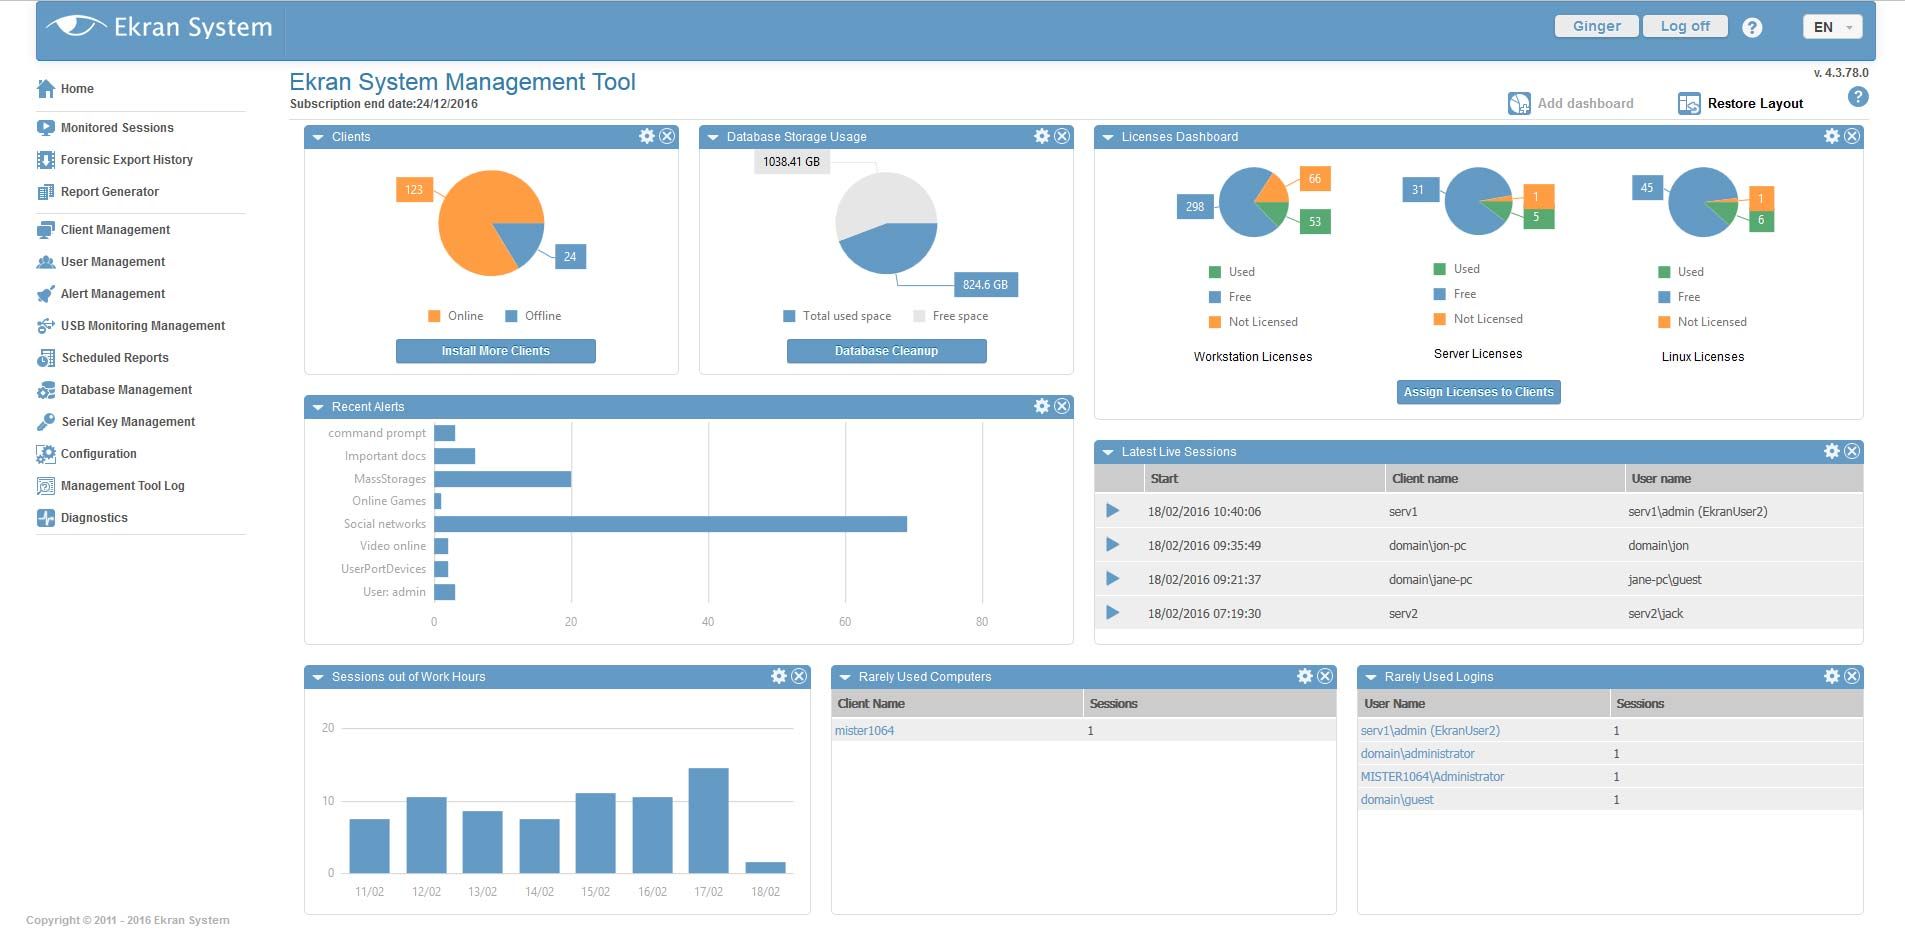Click Database Management icon

point(46,390)
